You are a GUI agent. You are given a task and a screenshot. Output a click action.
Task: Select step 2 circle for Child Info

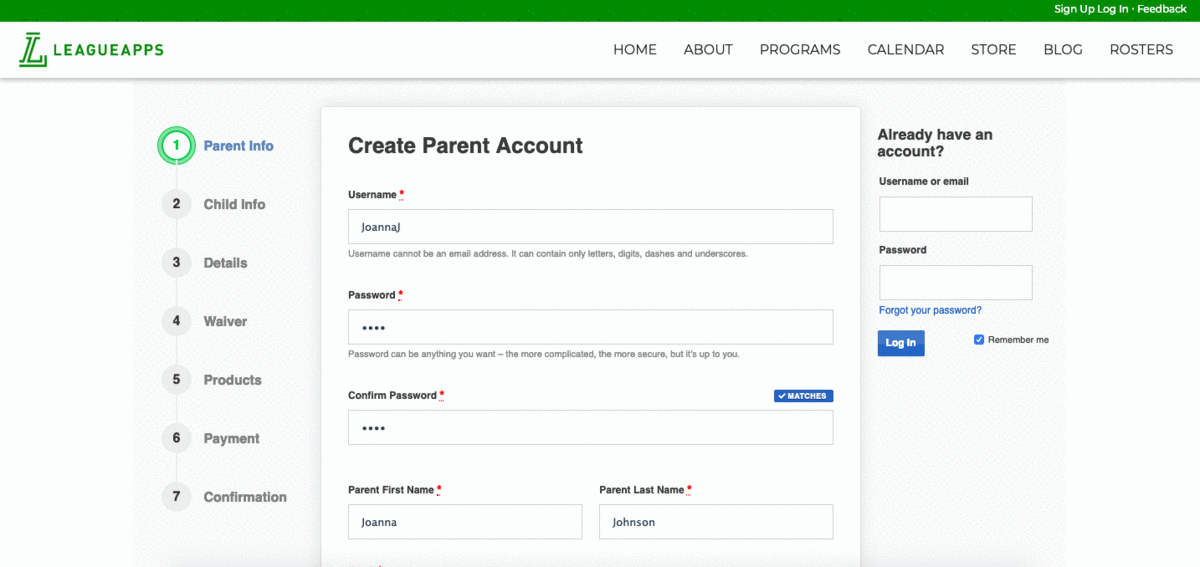click(176, 204)
